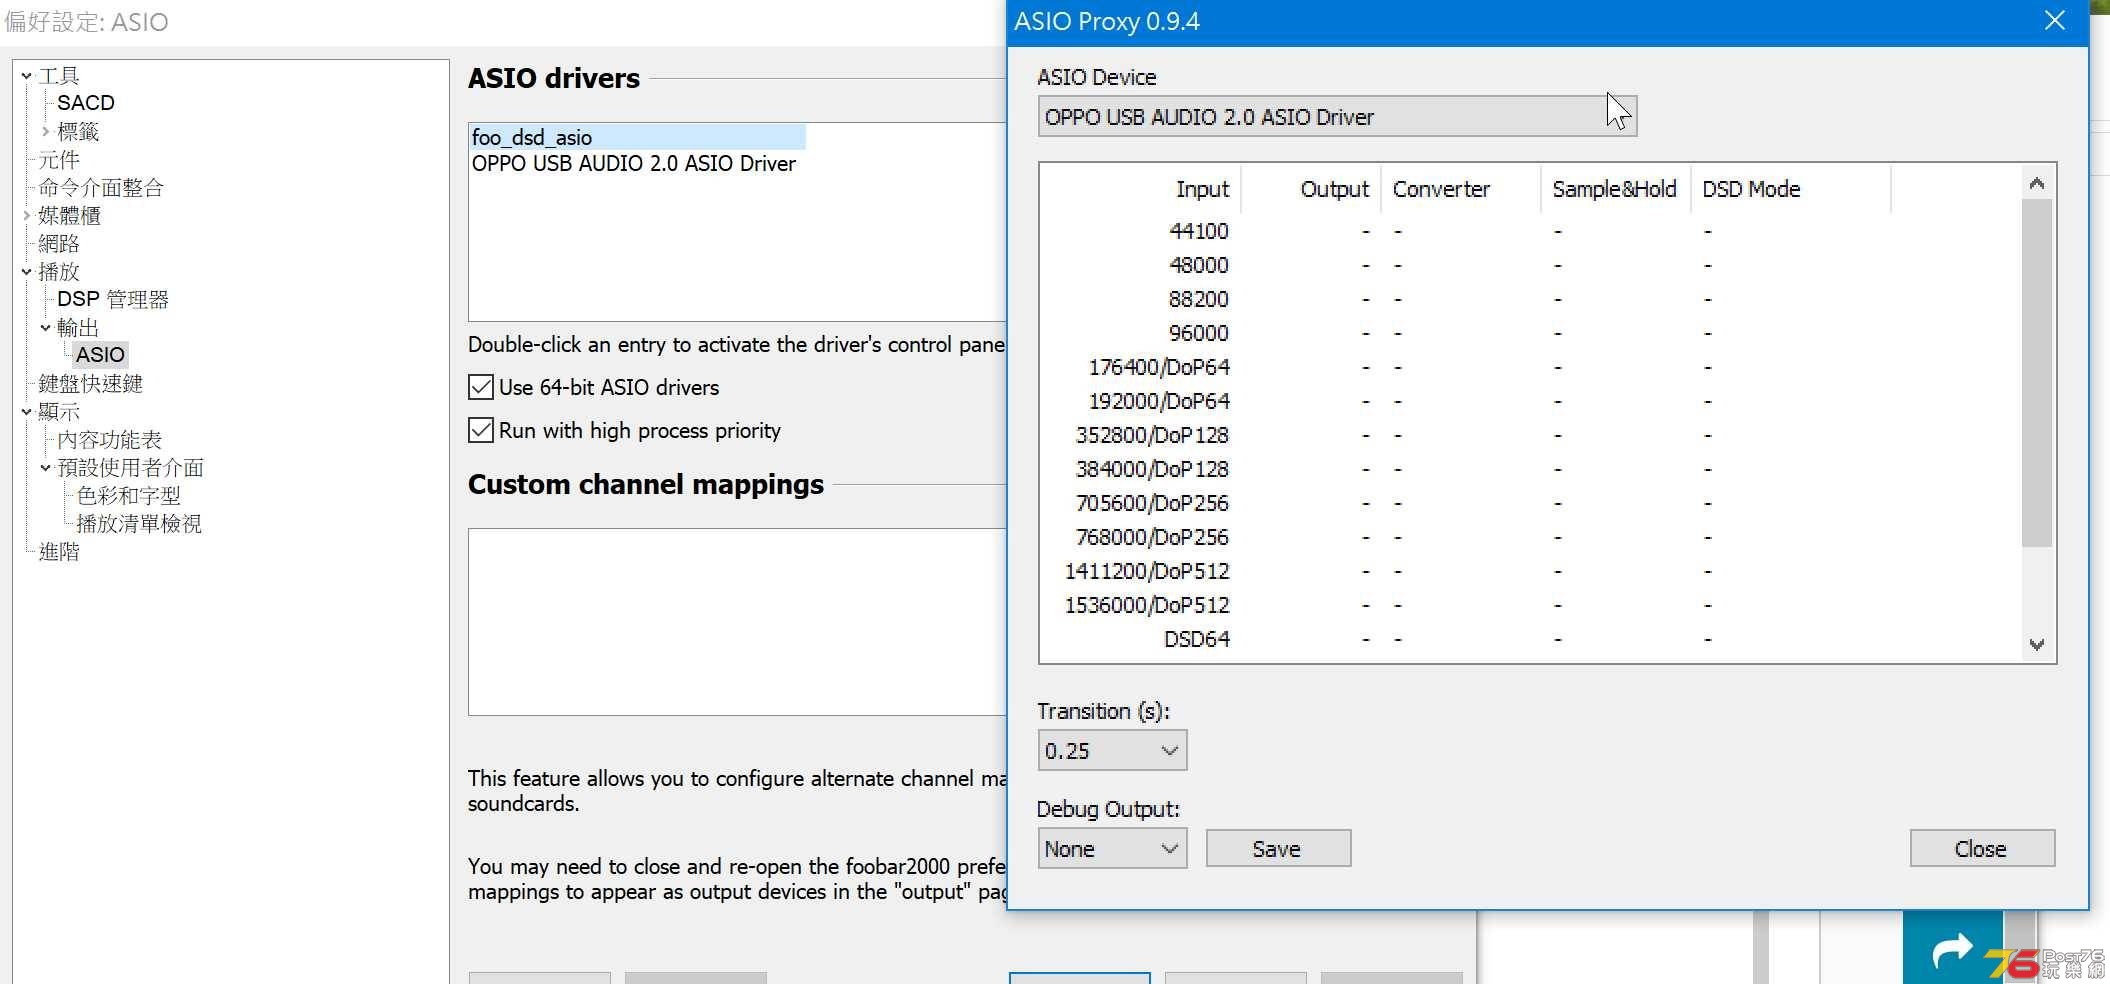Viewport: 2110px width, 984px height.
Task: Click the Close button in ASIO Proxy
Action: tap(1982, 849)
